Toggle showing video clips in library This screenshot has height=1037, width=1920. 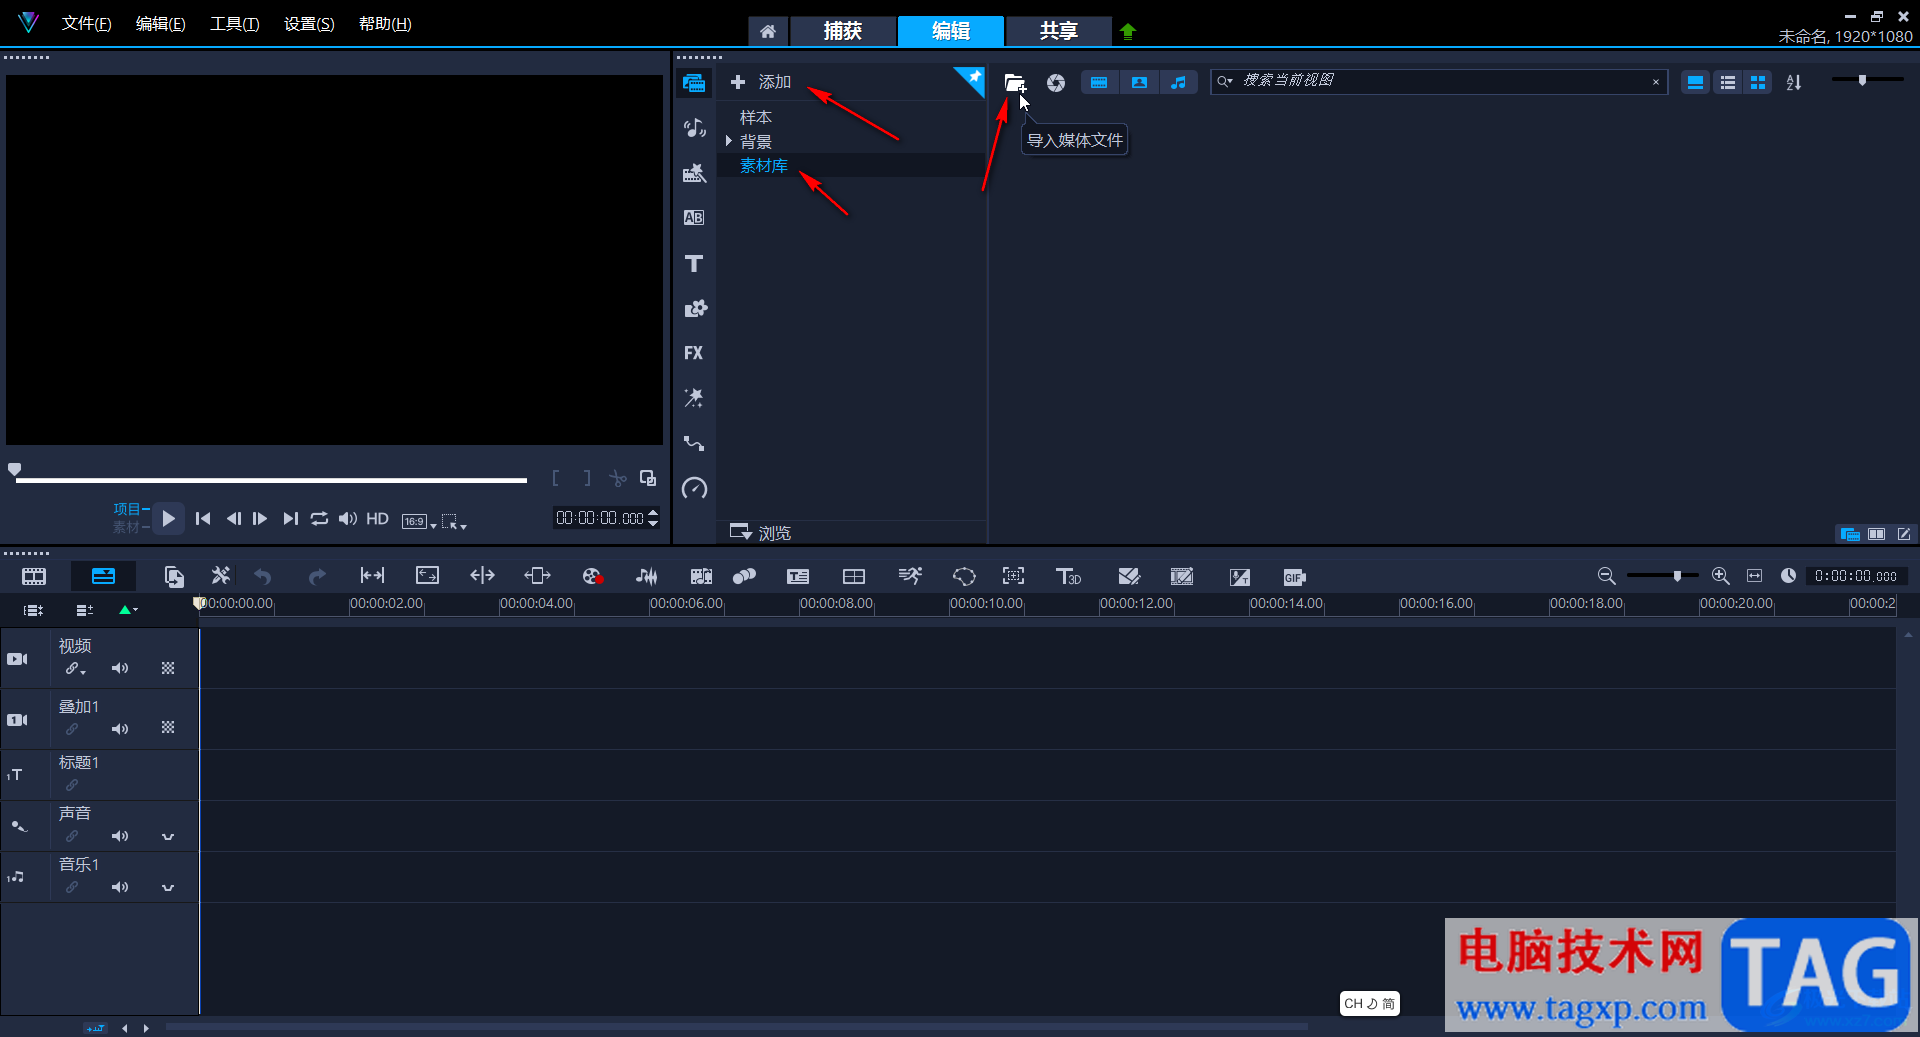1099,83
